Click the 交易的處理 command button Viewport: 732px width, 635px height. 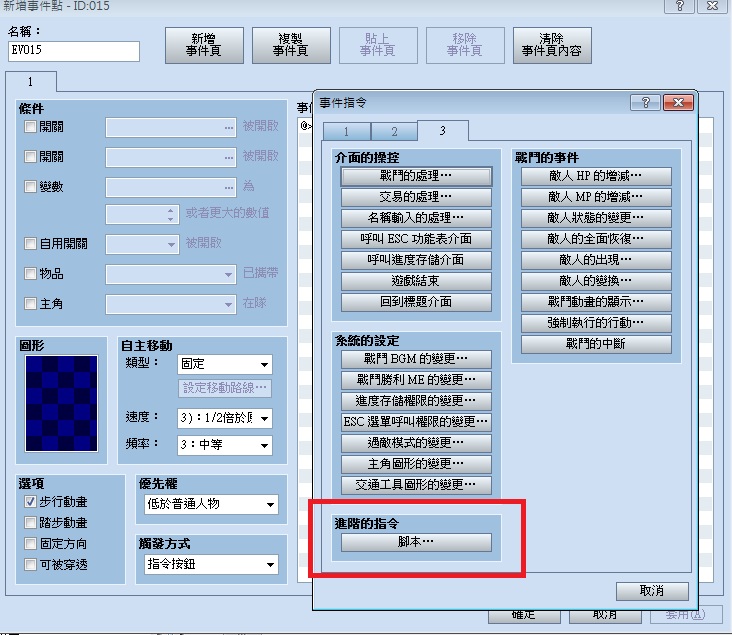pyautogui.click(x=416, y=197)
